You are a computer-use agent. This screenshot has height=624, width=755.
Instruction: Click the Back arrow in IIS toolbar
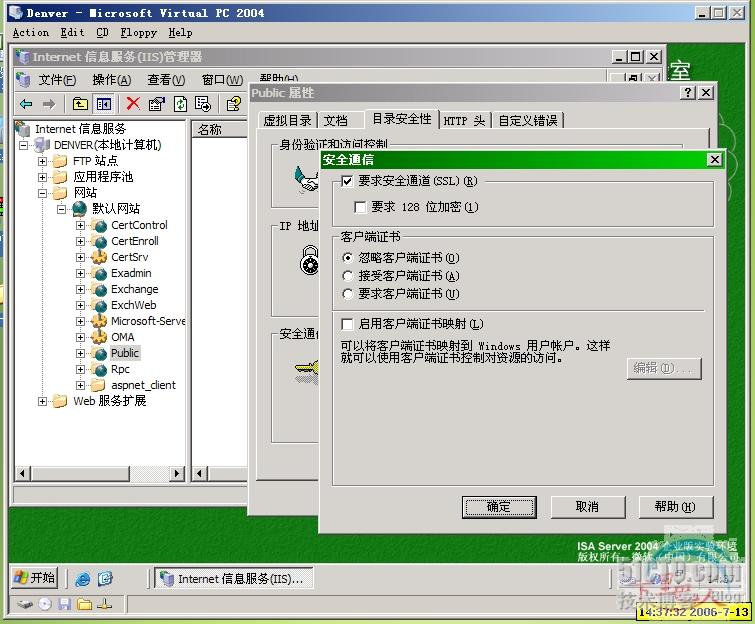pos(26,104)
